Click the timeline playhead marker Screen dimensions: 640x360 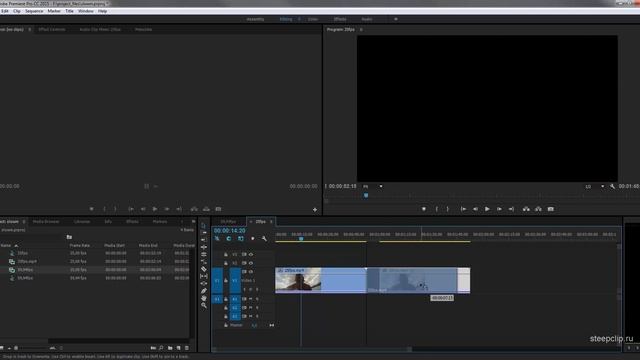coord(301,238)
